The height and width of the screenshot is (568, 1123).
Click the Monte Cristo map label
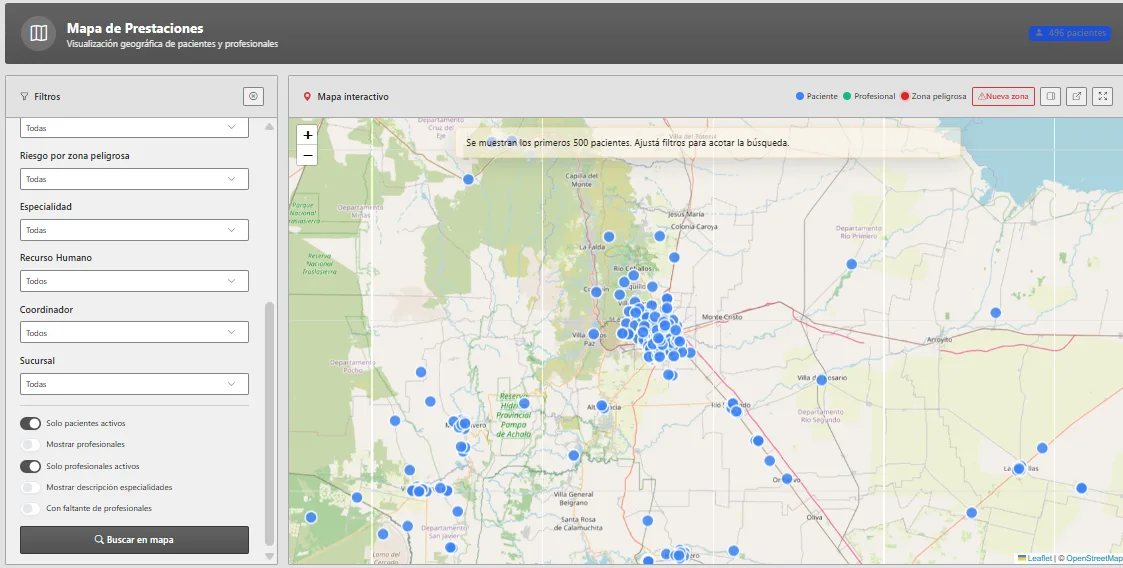click(722, 317)
